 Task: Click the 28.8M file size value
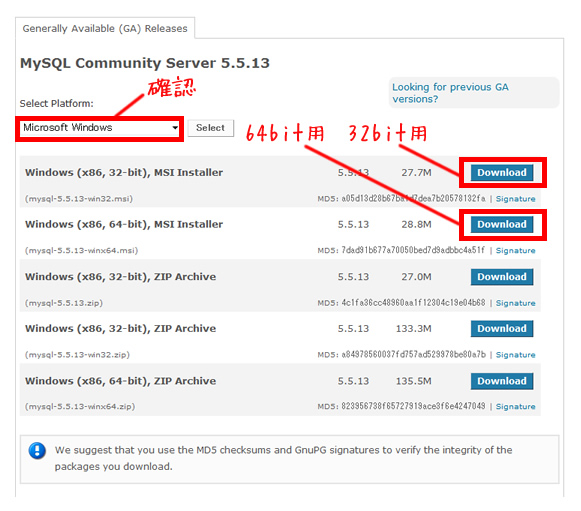click(416, 225)
